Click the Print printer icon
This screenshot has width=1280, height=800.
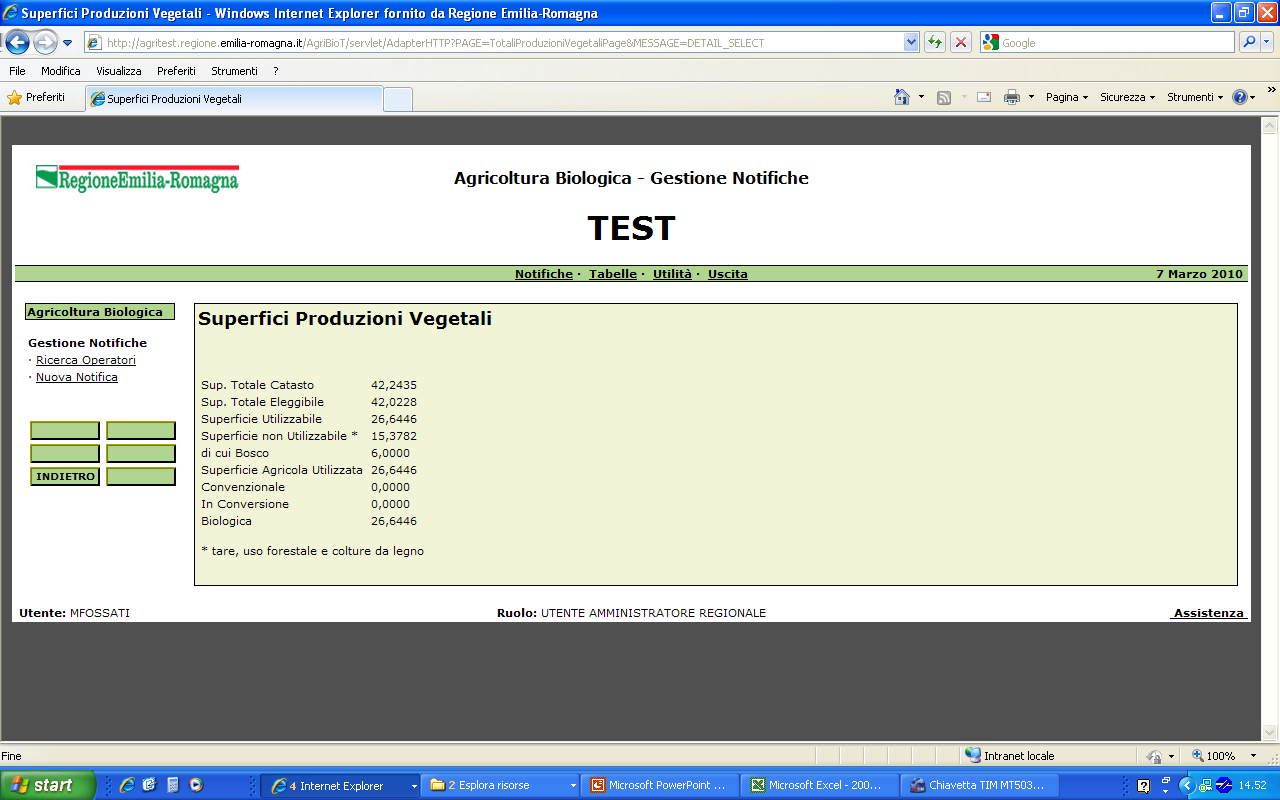pos(1012,97)
